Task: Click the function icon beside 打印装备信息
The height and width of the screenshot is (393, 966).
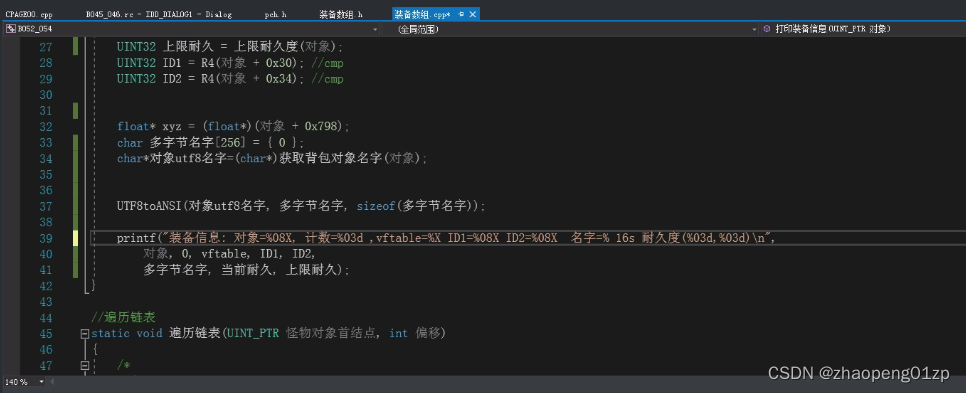Action: [x=767, y=29]
